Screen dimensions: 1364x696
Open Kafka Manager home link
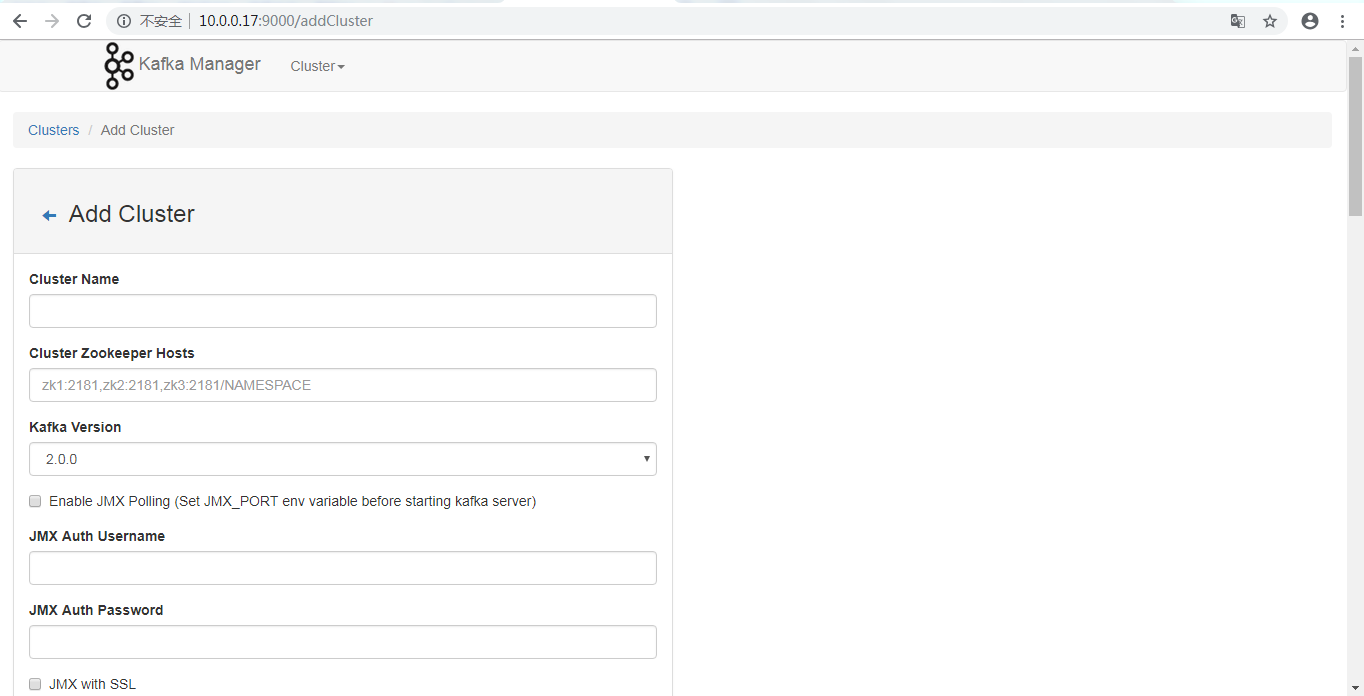[199, 64]
